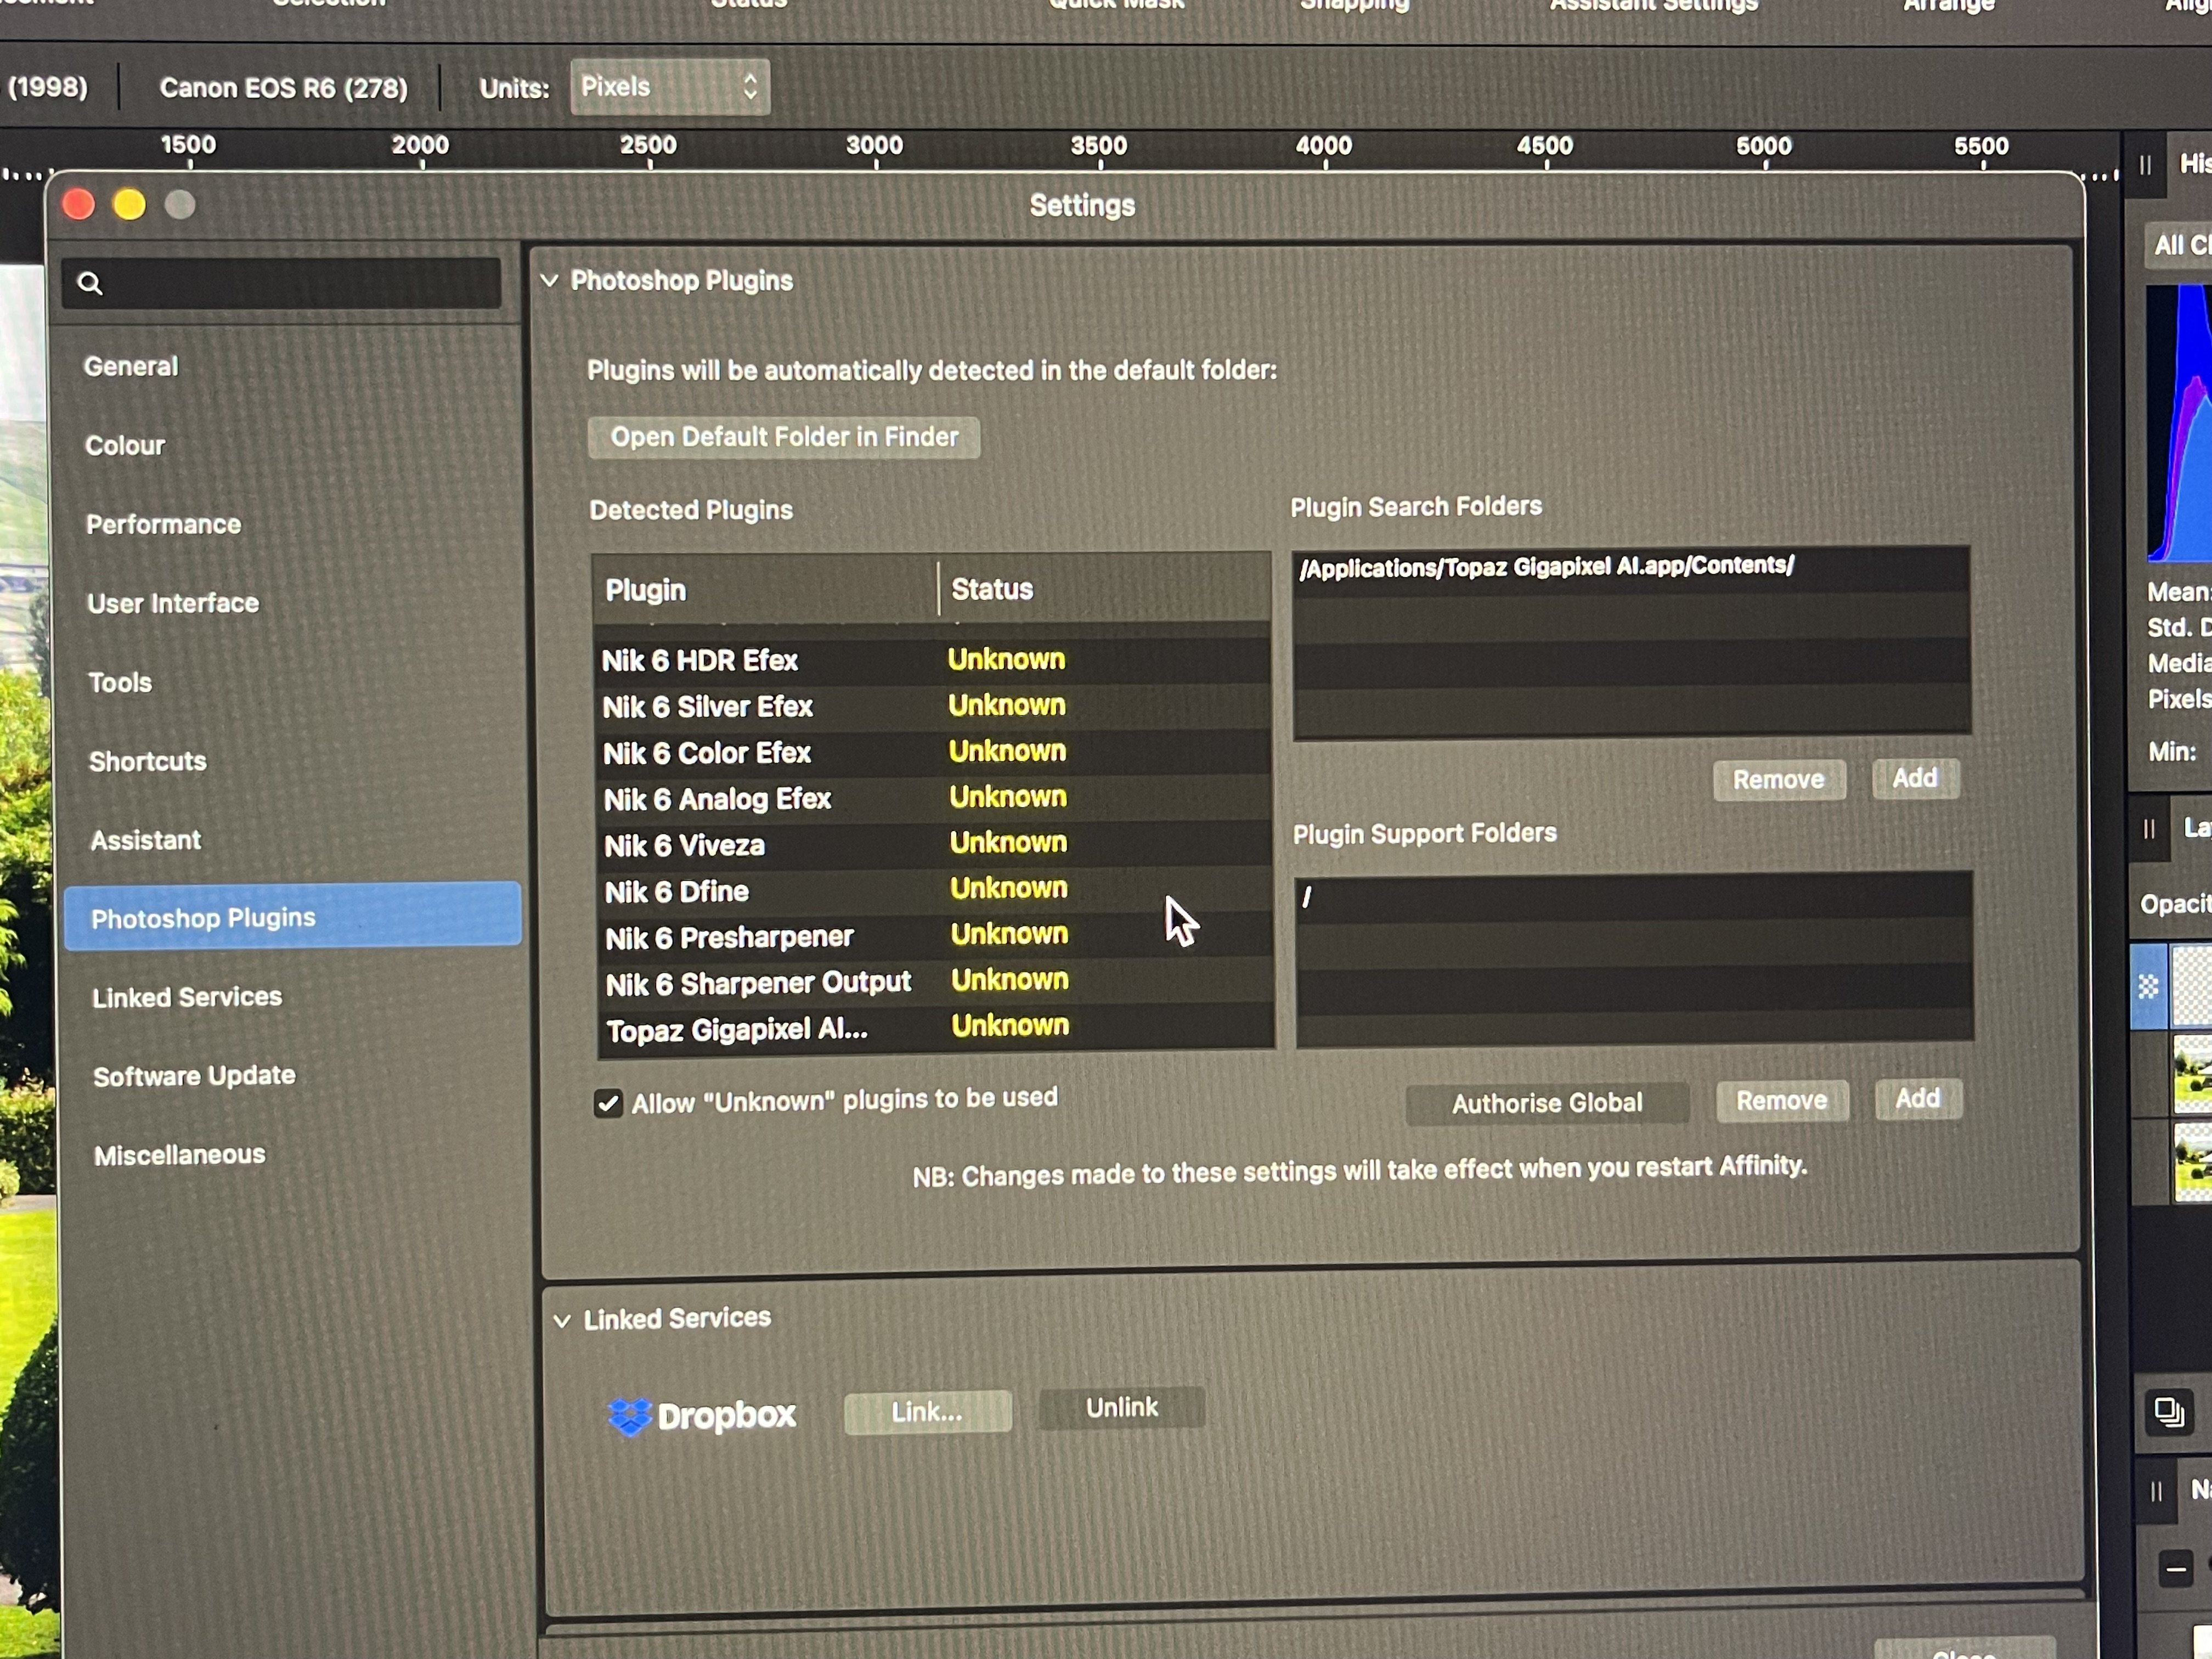Screen dimensions: 2212x1659
Task: Collapse the Photoshop Plugins section
Action: tap(549, 281)
